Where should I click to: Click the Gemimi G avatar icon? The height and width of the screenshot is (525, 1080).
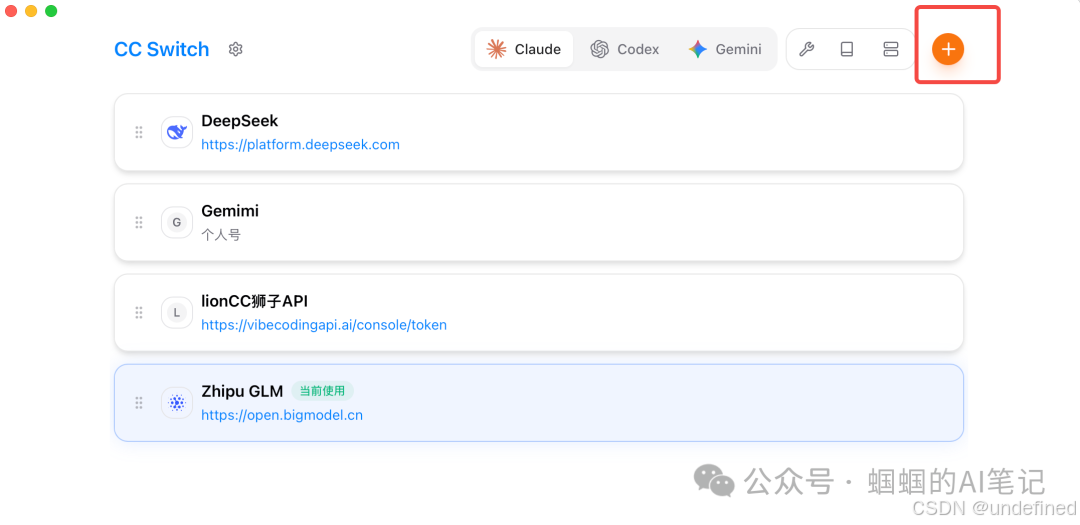(x=177, y=222)
